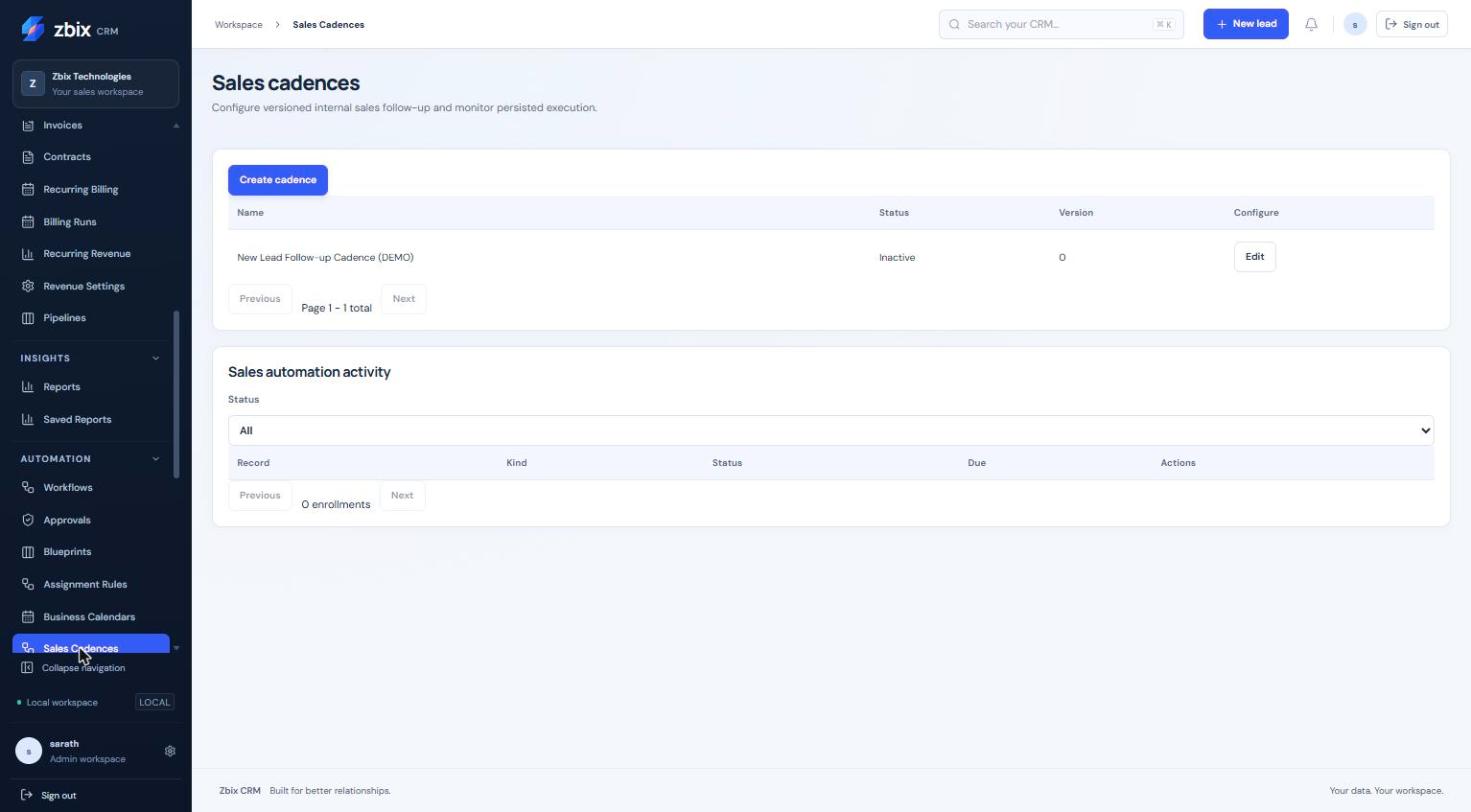Click the Reports chart icon

(28, 387)
